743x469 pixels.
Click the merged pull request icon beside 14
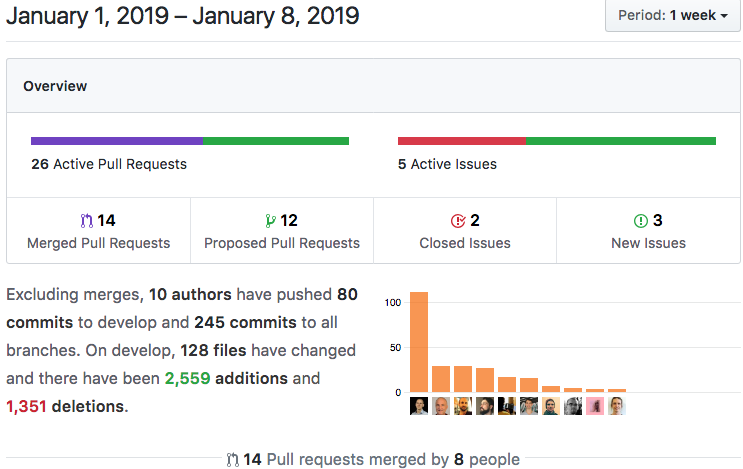(86, 221)
